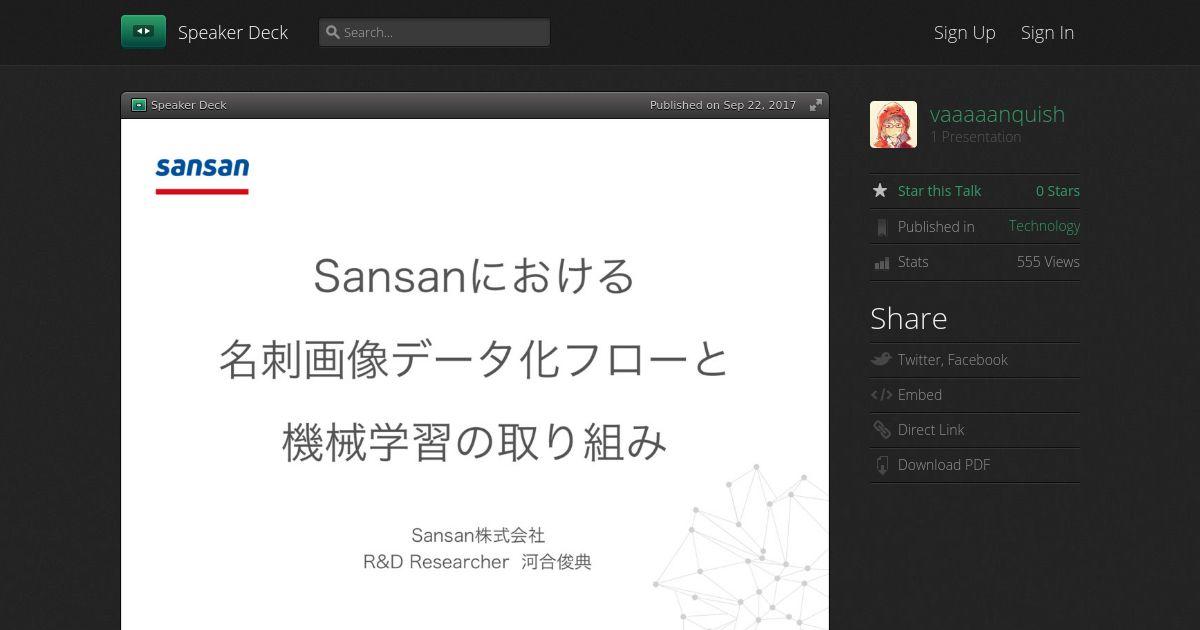The width and height of the screenshot is (1200, 630).
Task: Click the Direct Link chain icon
Action: tap(881, 430)
